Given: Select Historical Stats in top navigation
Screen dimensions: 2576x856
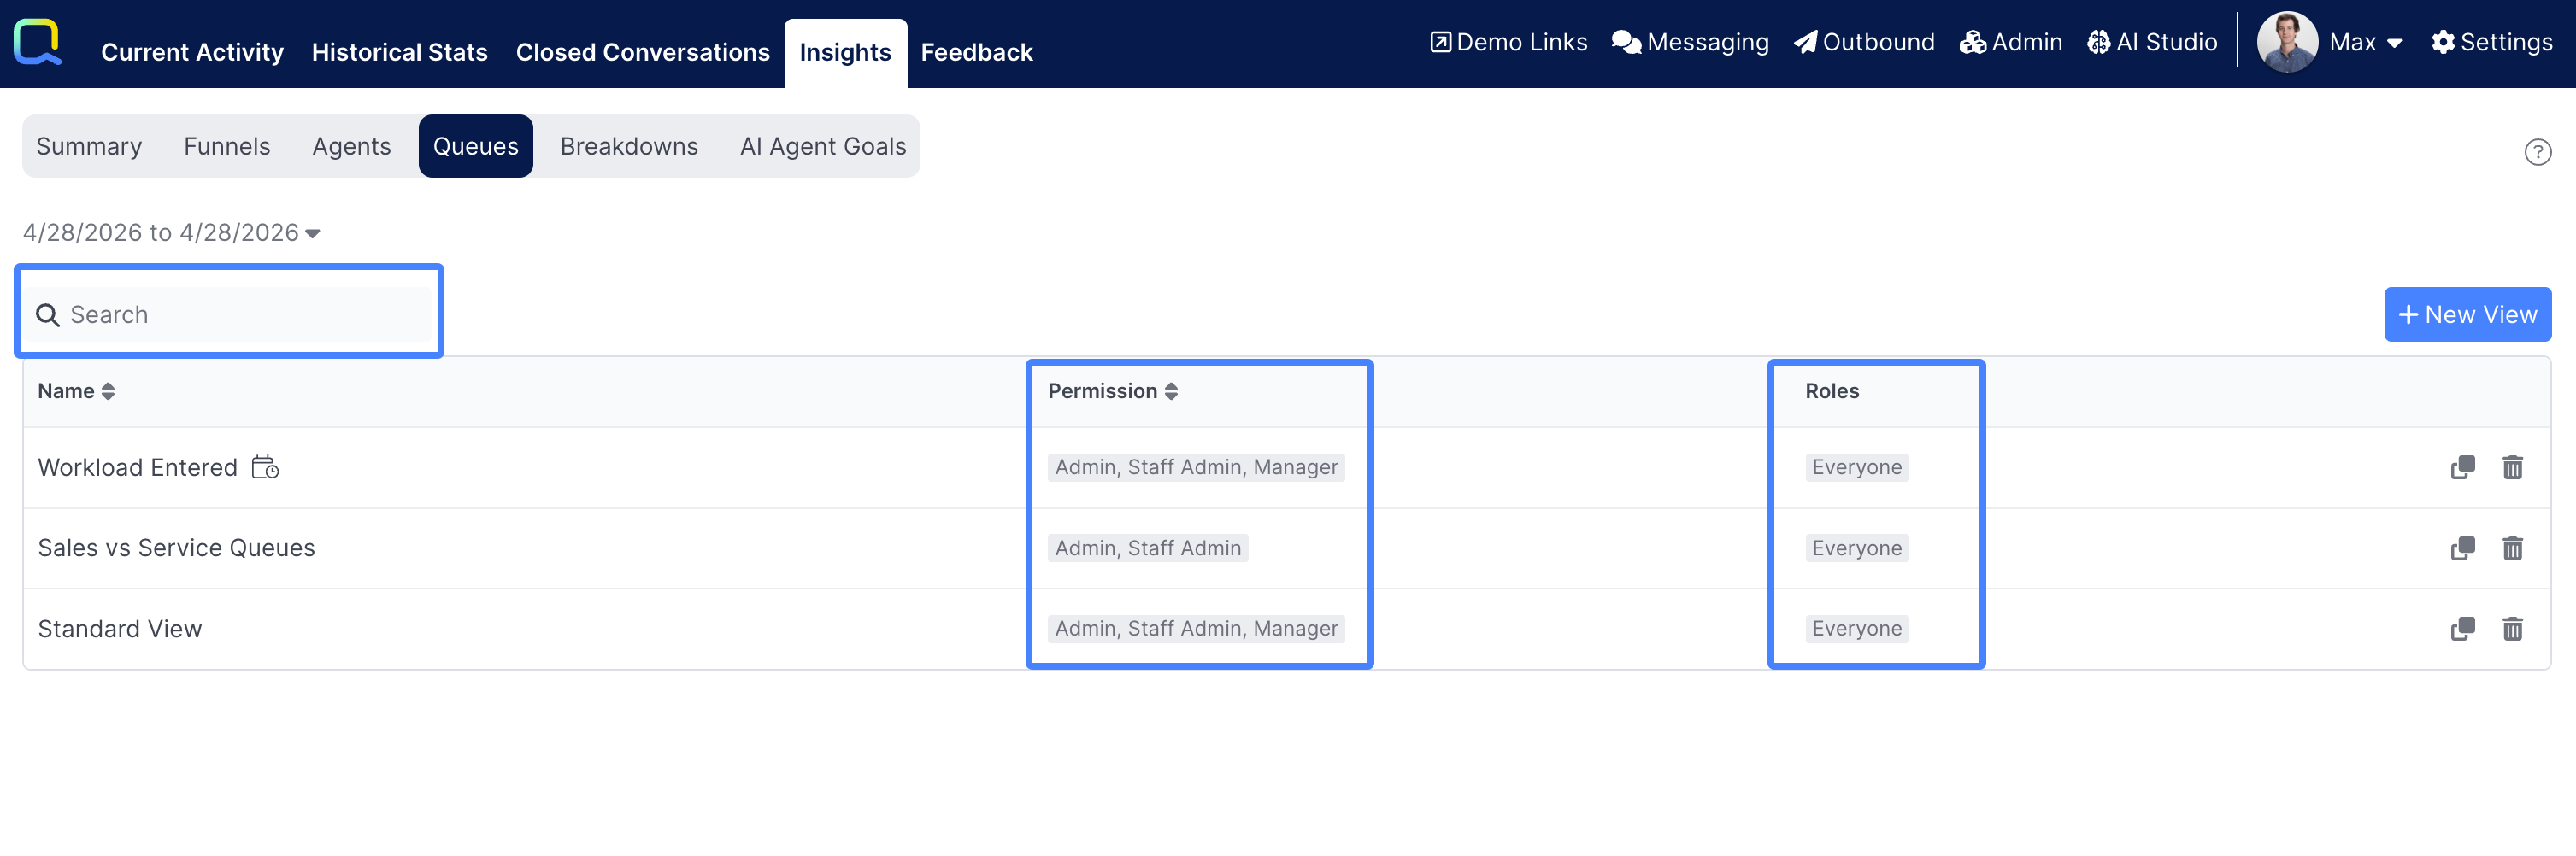Looking at the screenshot, I should tap(399, 52).
